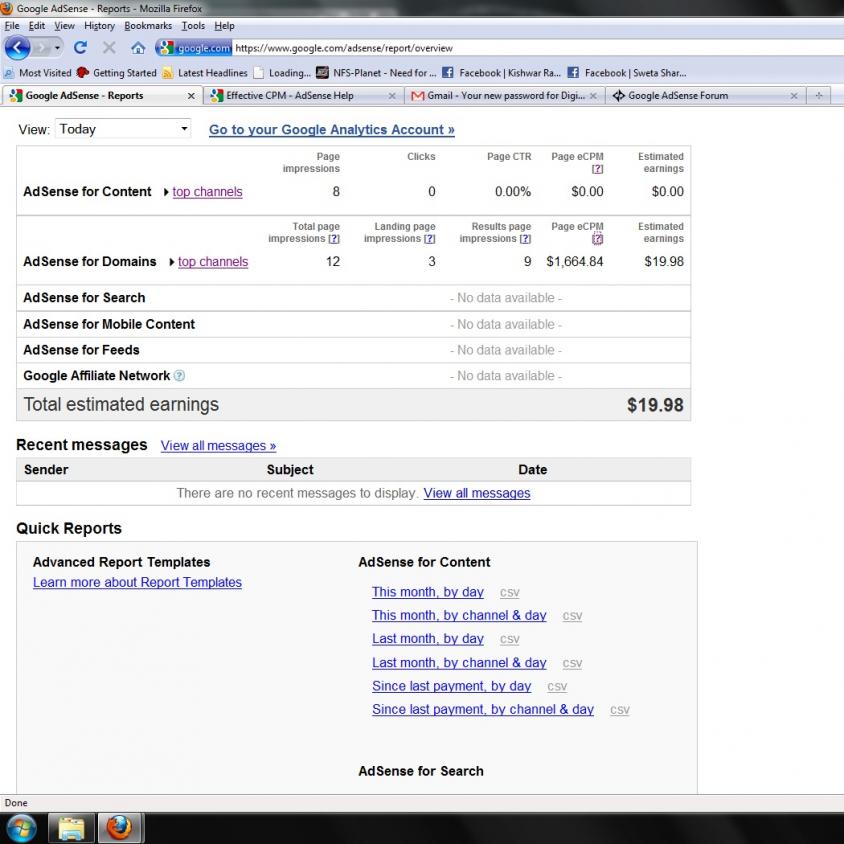Download csv for Last month, by day
Screen dimensions: 844x844
(x=509, y=639)
